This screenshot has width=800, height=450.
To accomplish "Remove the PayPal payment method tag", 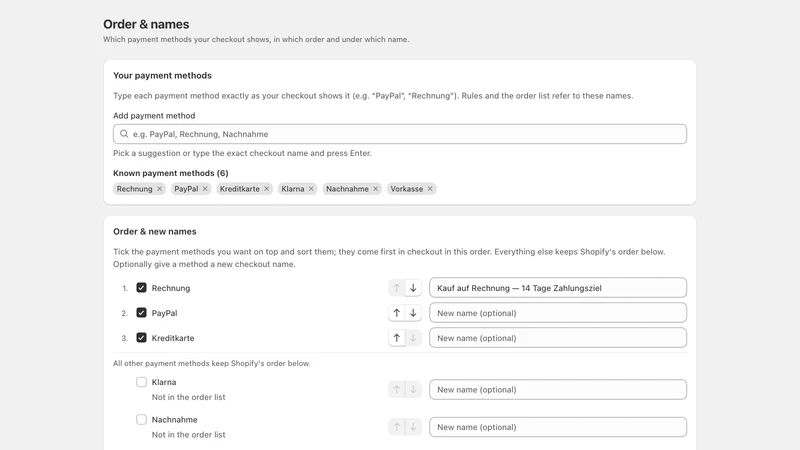I will (x=205, y=189).
